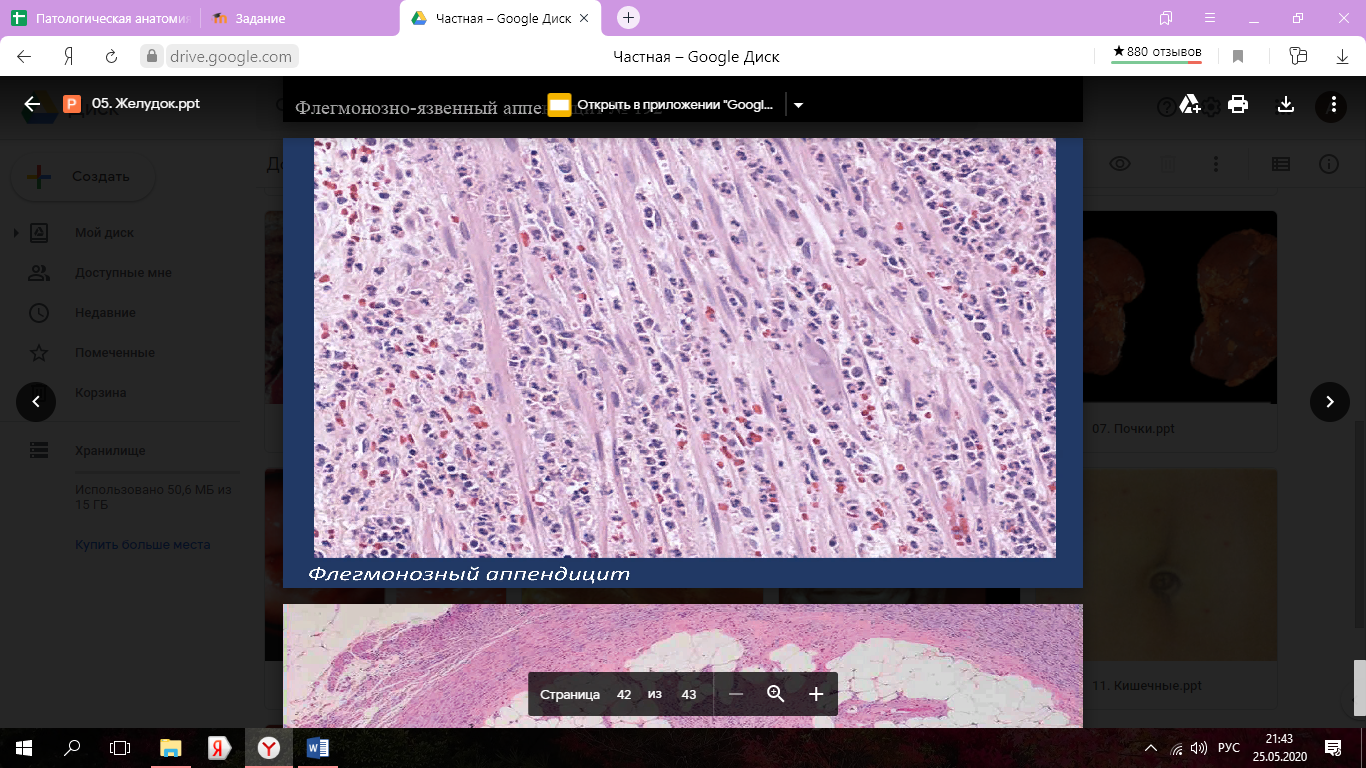Screen dimensions: 1366x768
Task: Open the Yandex Browser hamburger menu
Action: tap(1211, 18)
